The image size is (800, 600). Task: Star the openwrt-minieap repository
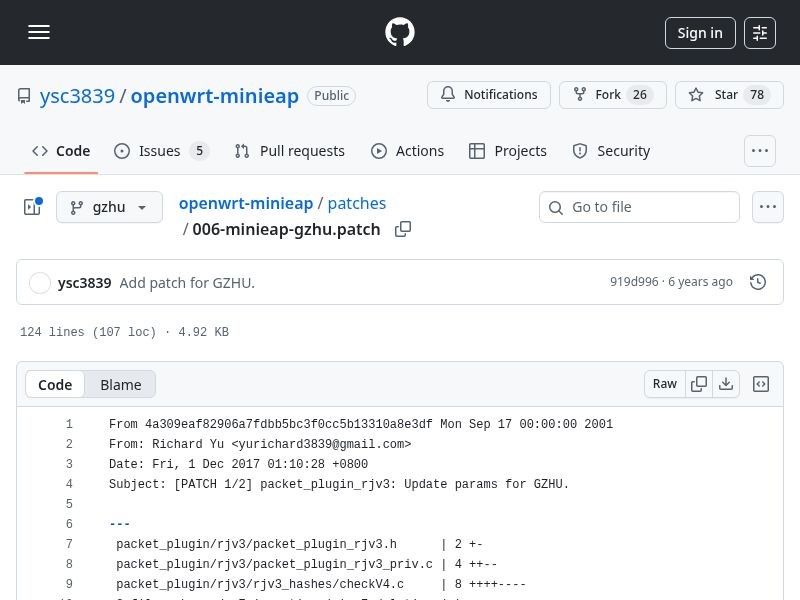tap(726, 95)
